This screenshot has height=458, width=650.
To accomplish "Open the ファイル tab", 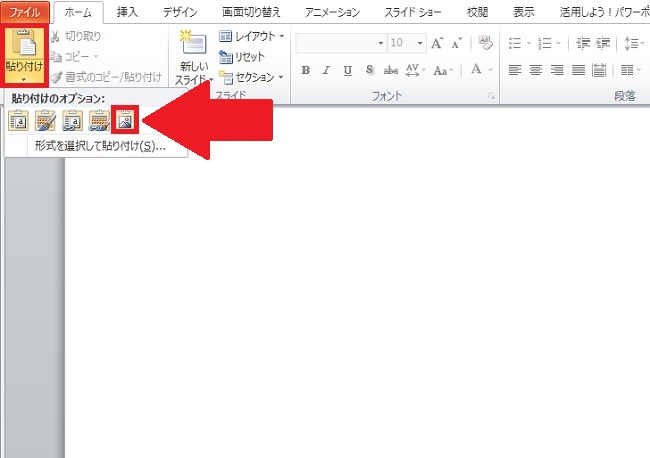I will [x=24, y=12].
